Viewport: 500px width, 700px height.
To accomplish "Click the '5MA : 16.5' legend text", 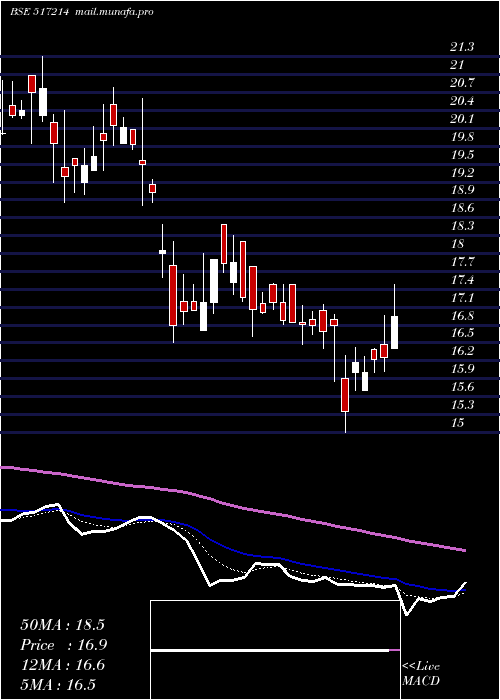I will pyautogui.click(x=58, y=684).
